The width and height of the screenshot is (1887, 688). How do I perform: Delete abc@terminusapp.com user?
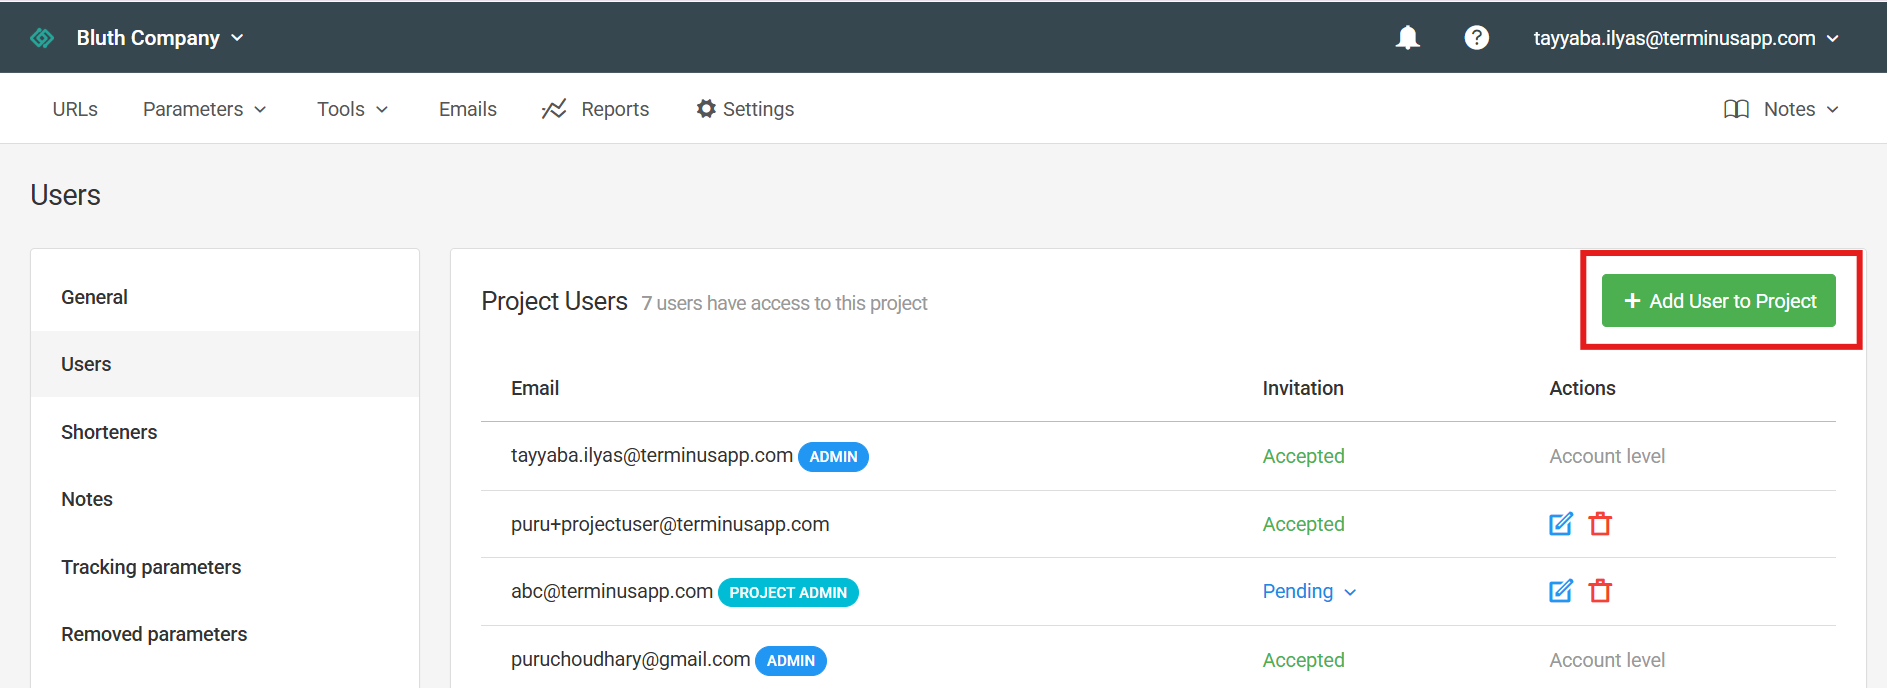[1600, 591]
